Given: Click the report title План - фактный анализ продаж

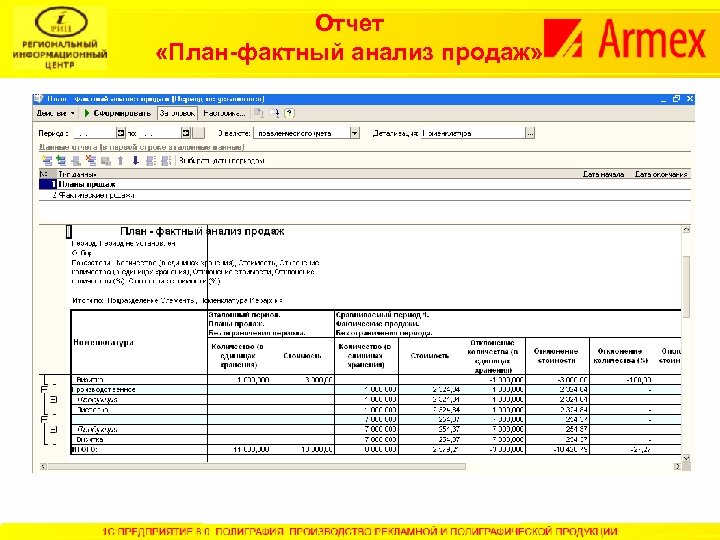Looking at the screenshot, I should coord(202,231).
